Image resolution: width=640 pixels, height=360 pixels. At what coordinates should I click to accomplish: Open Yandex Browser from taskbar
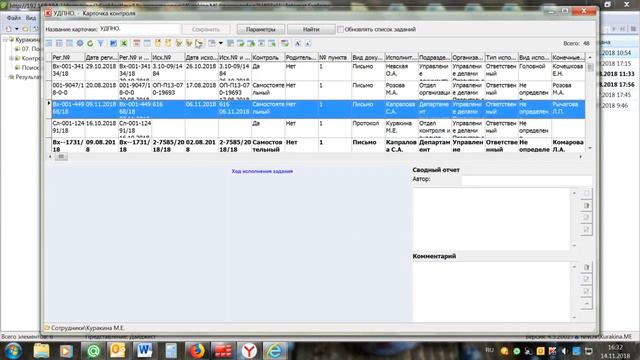tap(249, 351)
